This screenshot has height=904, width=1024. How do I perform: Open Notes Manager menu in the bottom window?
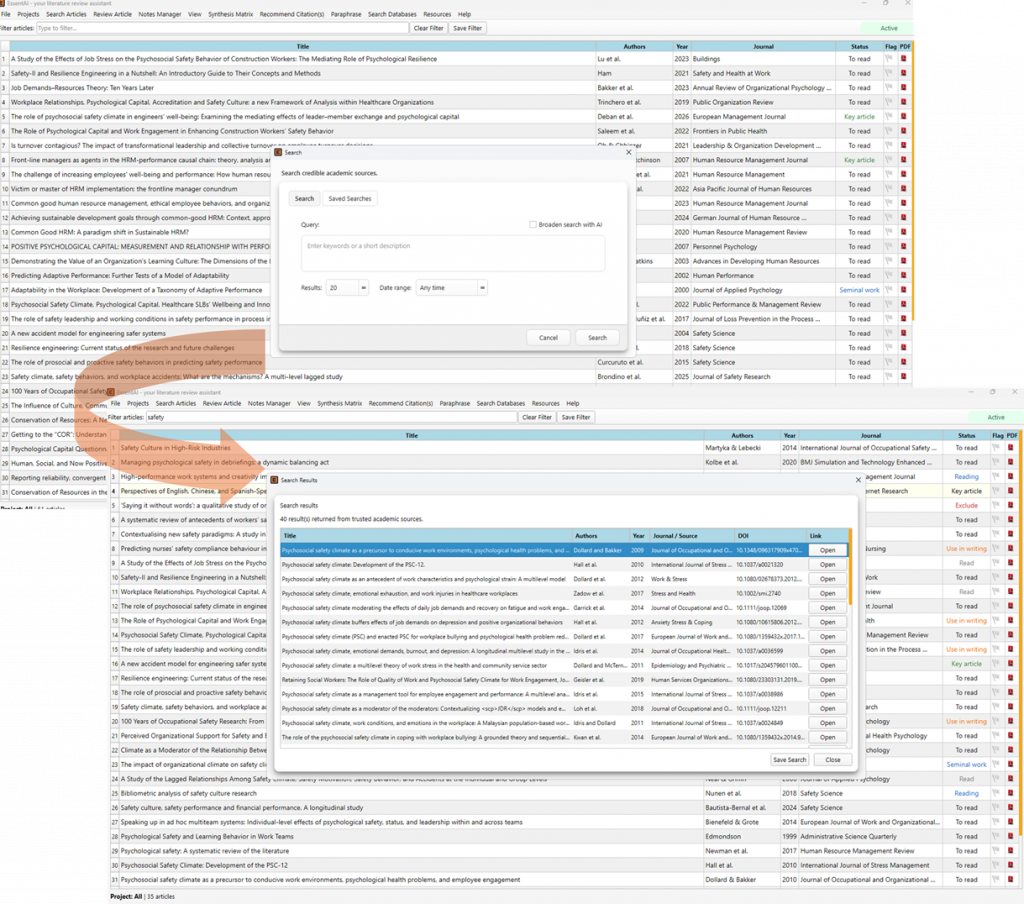point(269,403)
